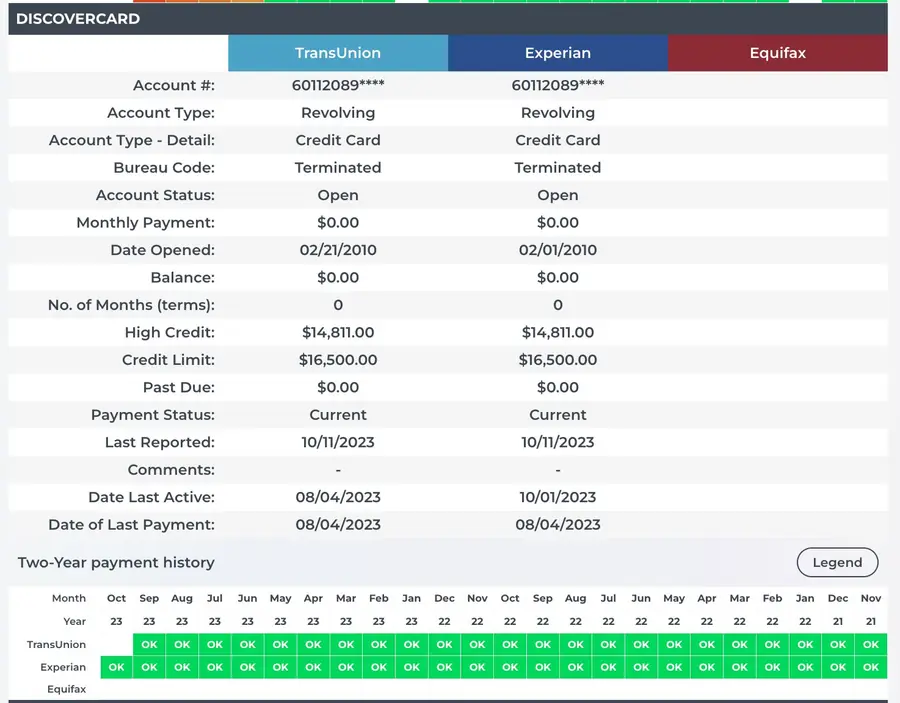
Task: Click the Account Type - Detail: label
Action: (x=132, y=141)
